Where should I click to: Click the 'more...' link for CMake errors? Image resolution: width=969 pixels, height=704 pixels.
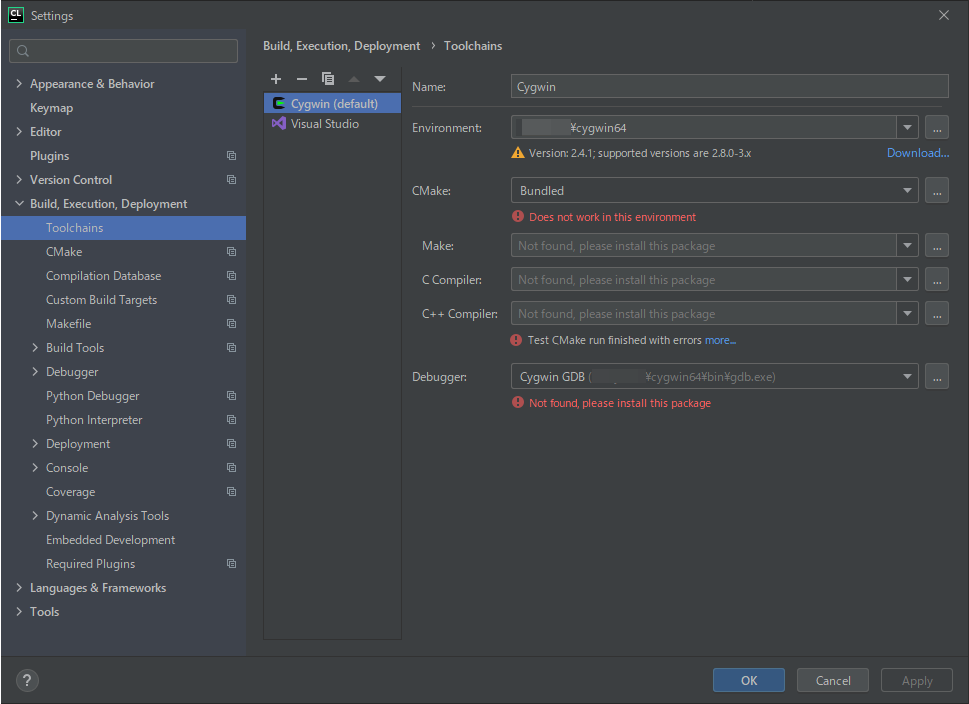click(x=720, y=340)
